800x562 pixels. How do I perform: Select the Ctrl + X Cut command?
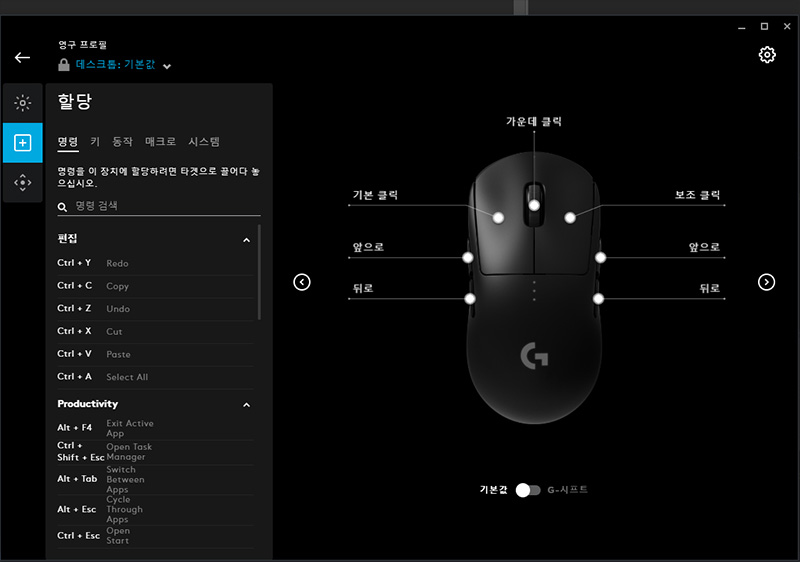pos(155,331)
